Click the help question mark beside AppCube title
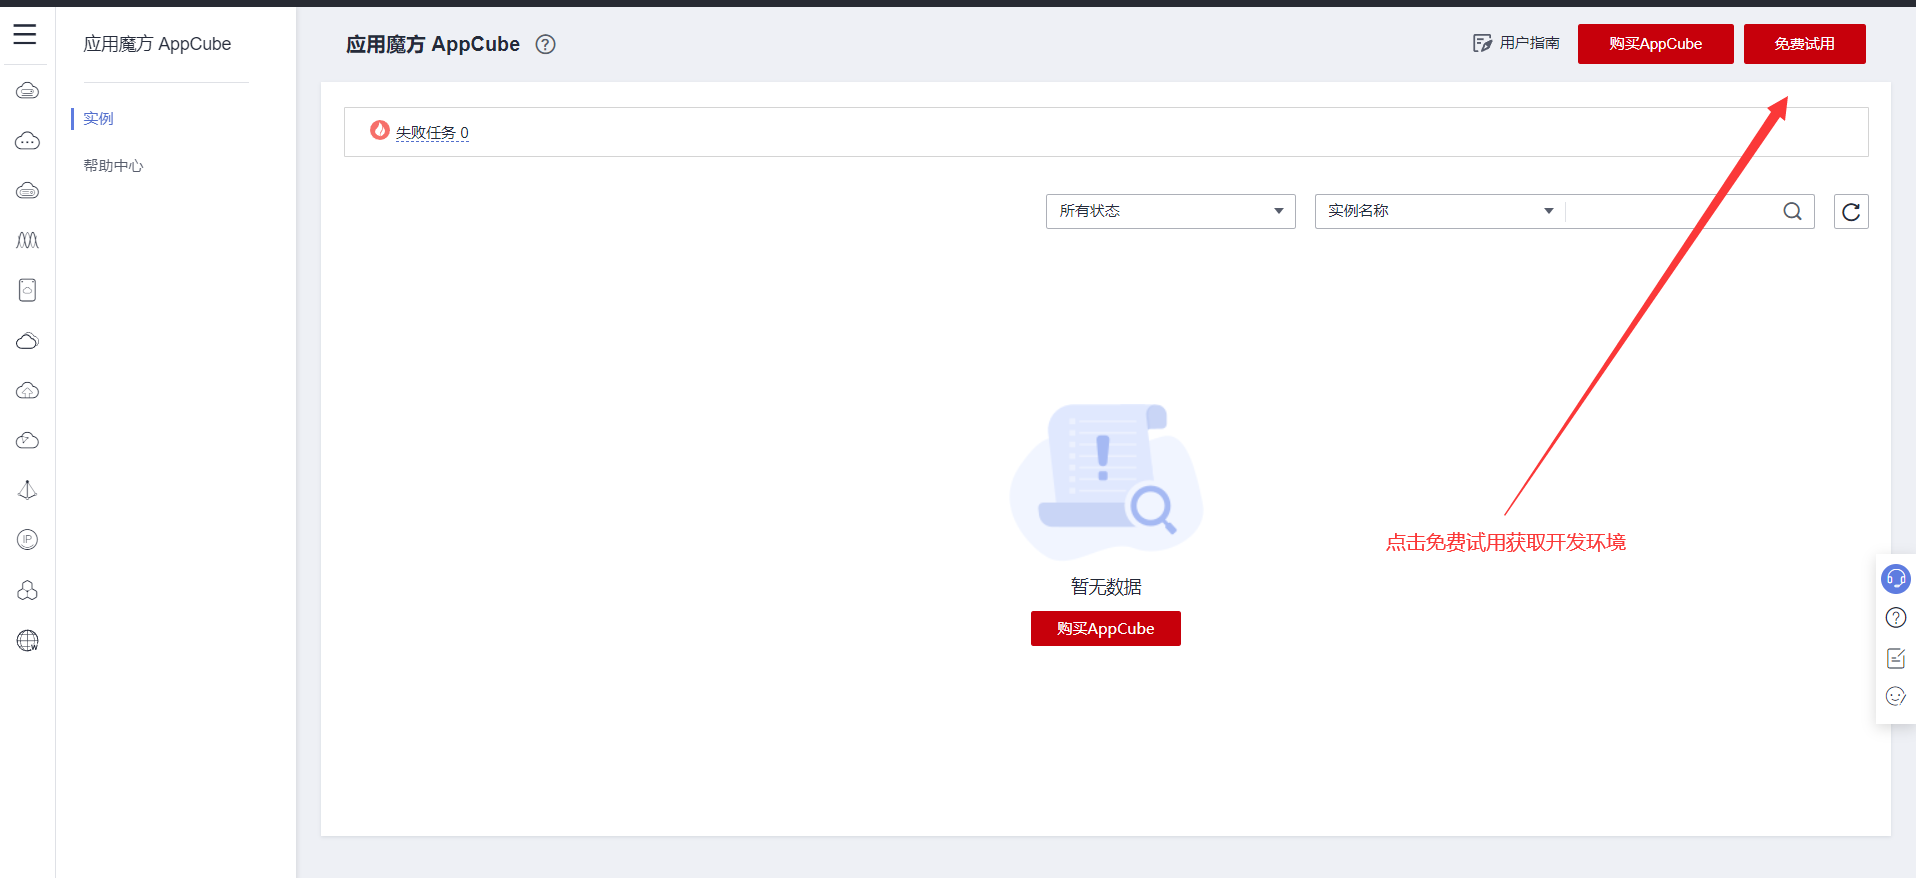The width and height of the screenshot is (1916, 878). click(545, 44)
